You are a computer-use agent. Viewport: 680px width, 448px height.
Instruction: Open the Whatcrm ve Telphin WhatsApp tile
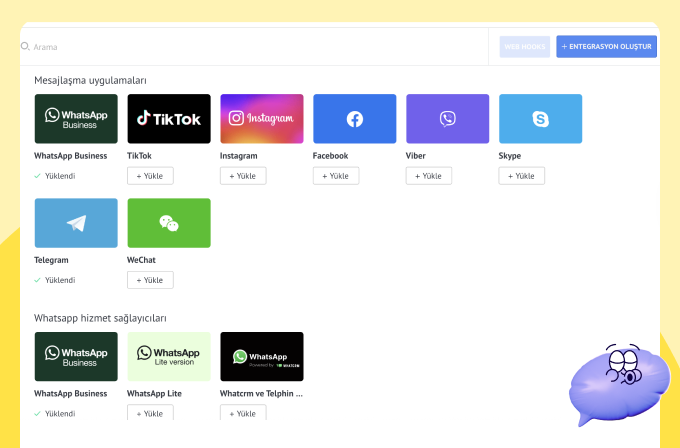262,356
